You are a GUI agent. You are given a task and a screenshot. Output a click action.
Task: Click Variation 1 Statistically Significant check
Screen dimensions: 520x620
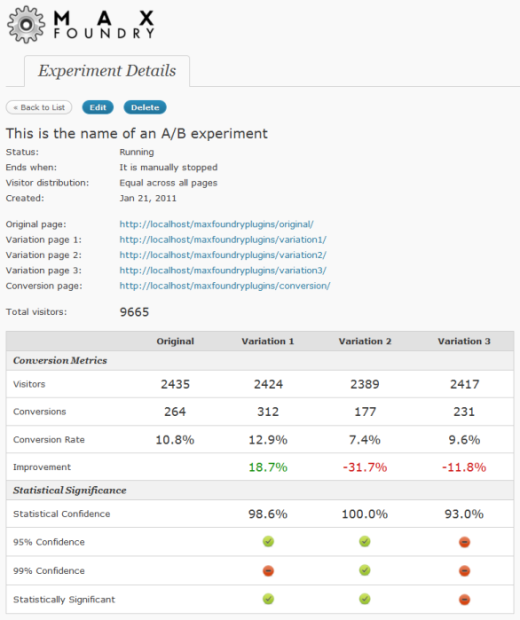(x=268, y=599)
